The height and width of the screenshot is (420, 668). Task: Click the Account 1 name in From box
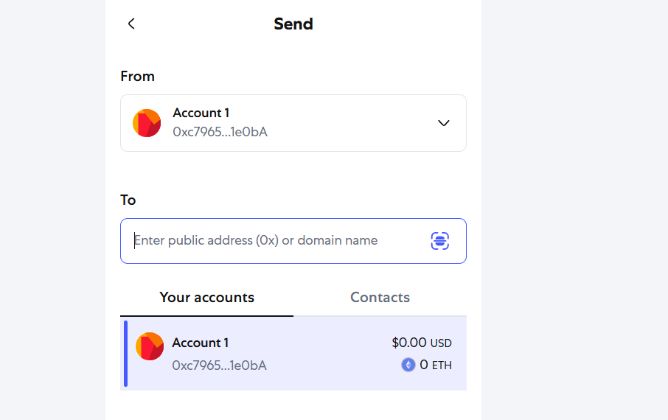click(x=201, y=113)
